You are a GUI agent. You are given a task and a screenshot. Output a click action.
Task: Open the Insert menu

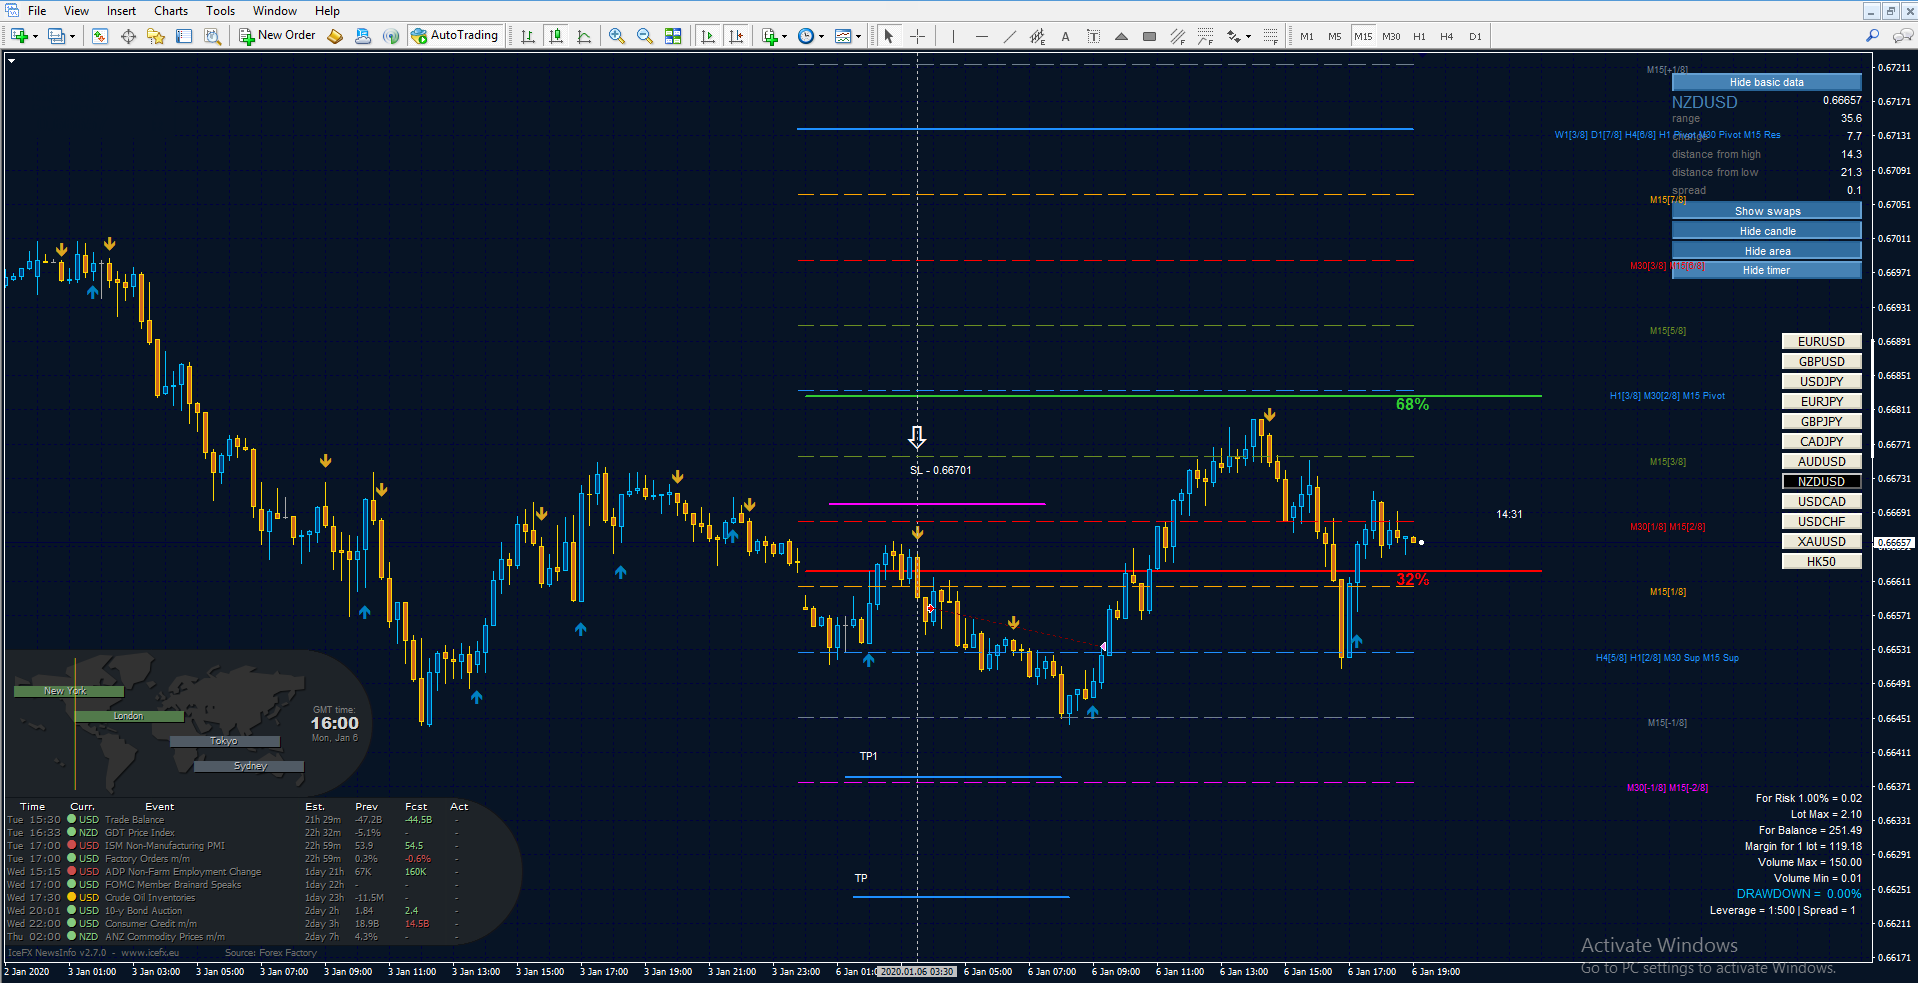coord(121,11)
